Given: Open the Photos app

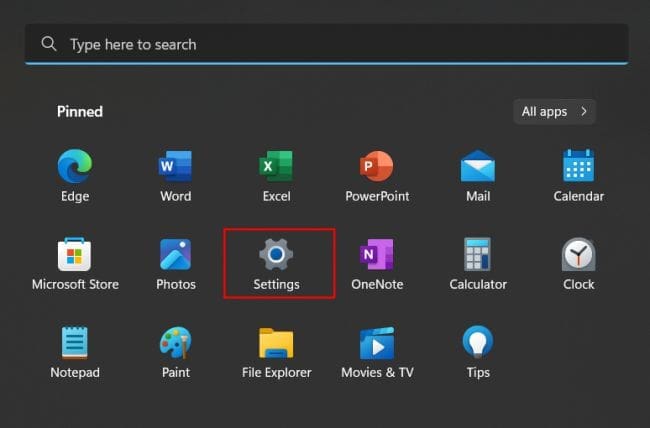Looking at the screenshot, I should 176,254.
